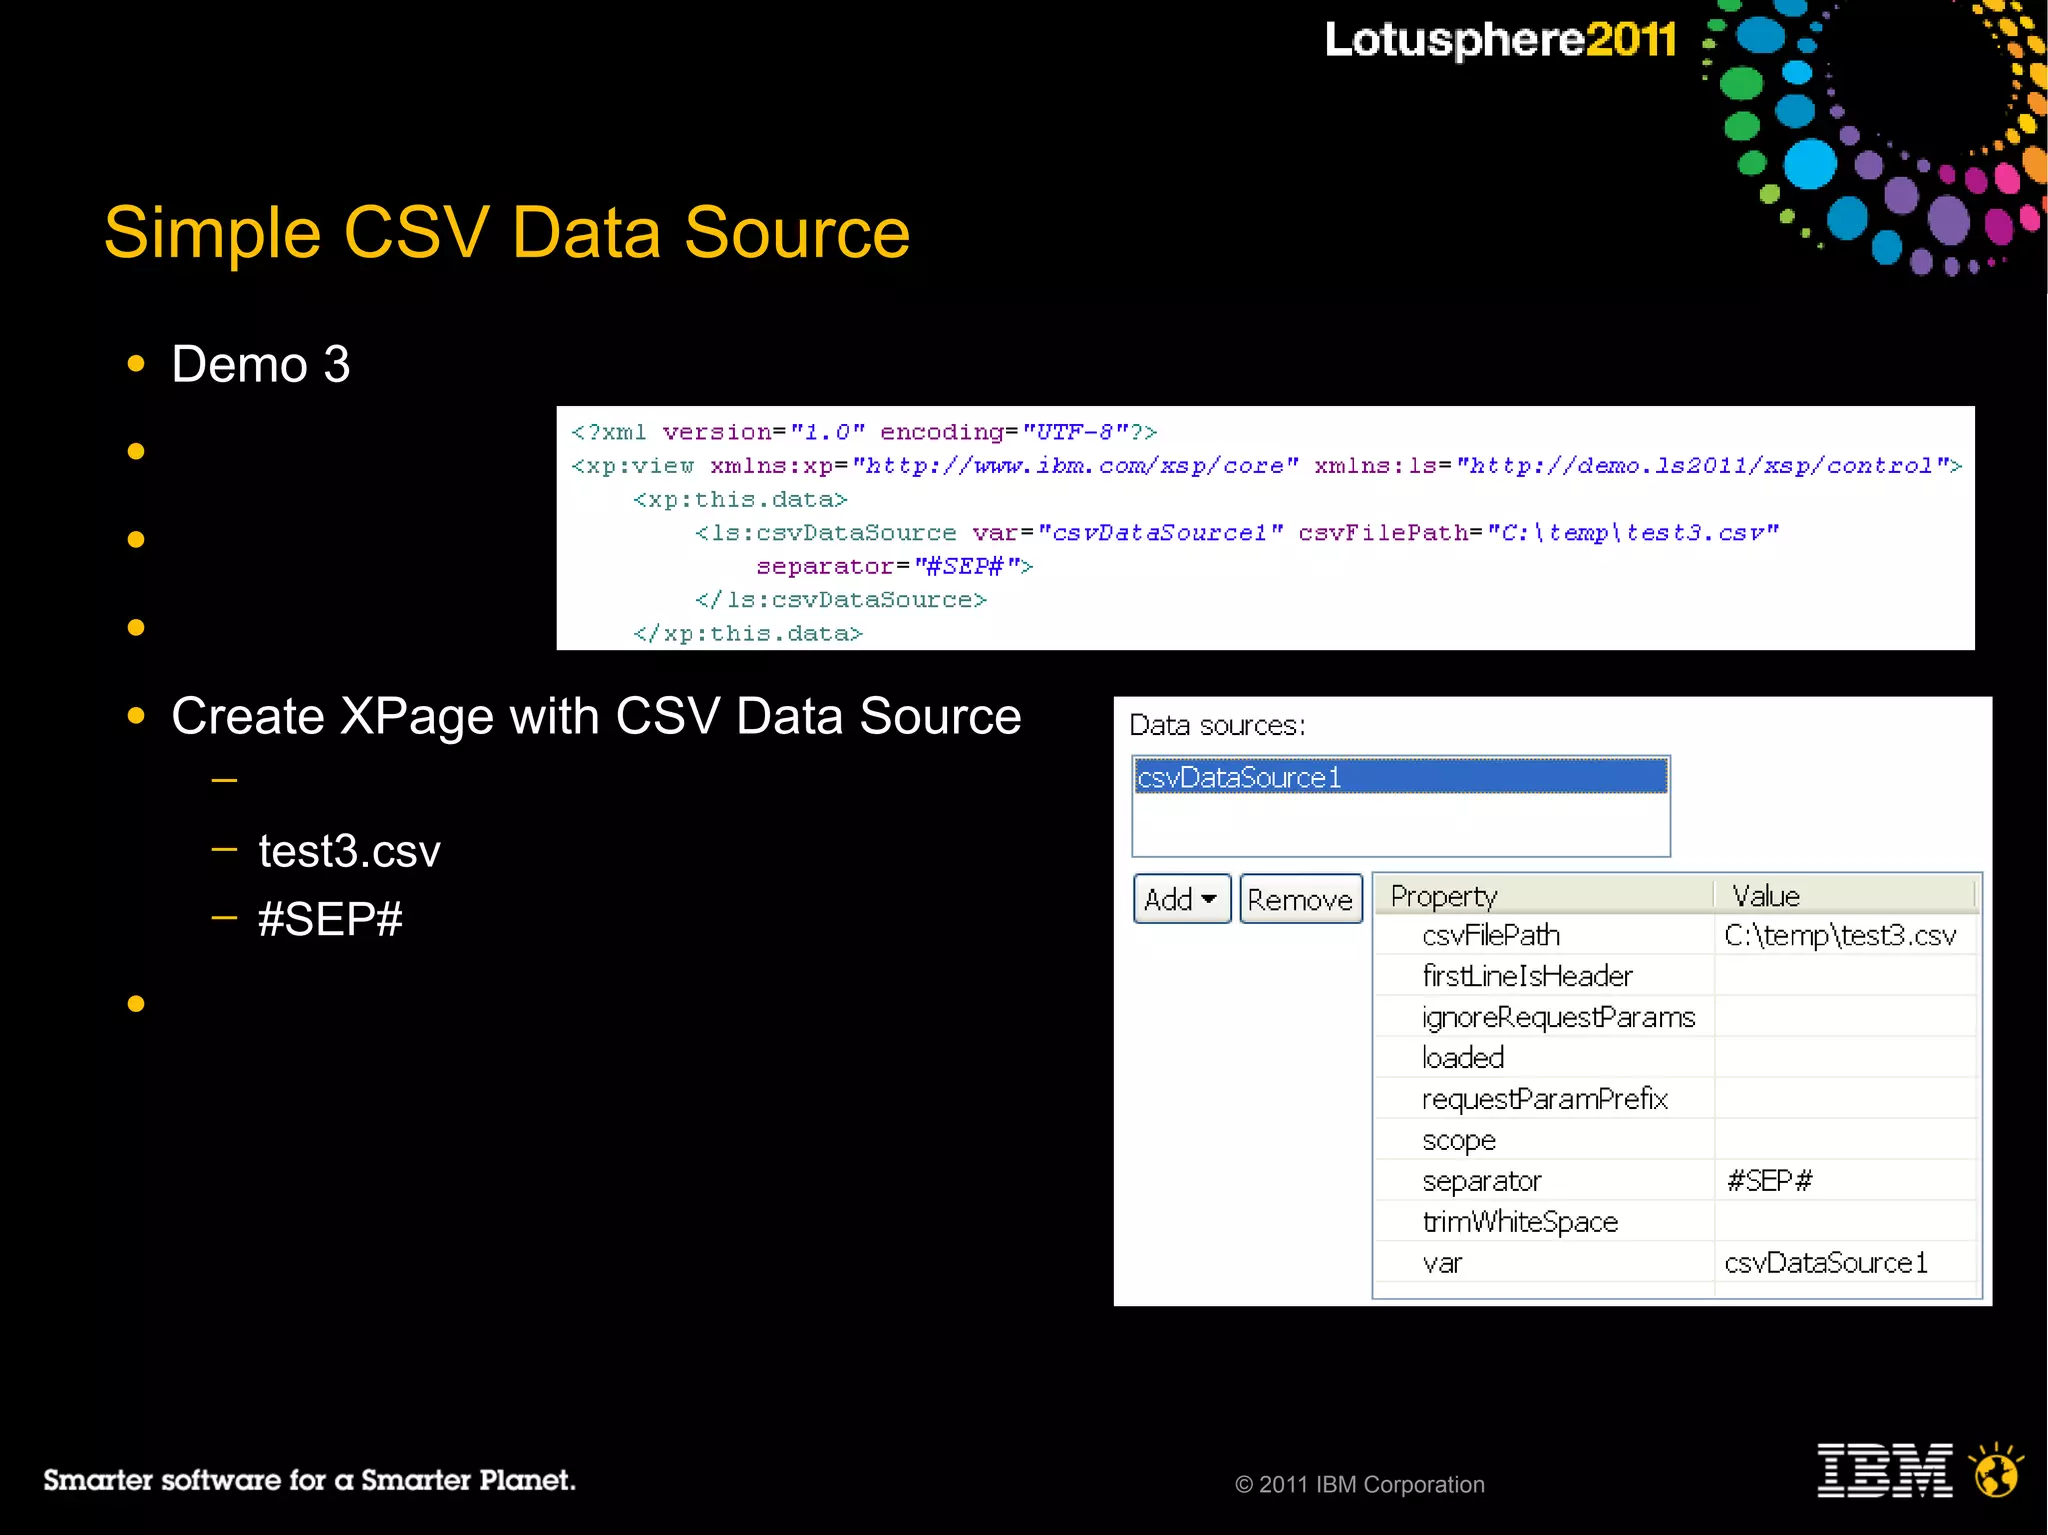Screen dimensions: 2048x1535
Task: Click the csvFilePath attribute in the XML
Action: point(1538,533)
